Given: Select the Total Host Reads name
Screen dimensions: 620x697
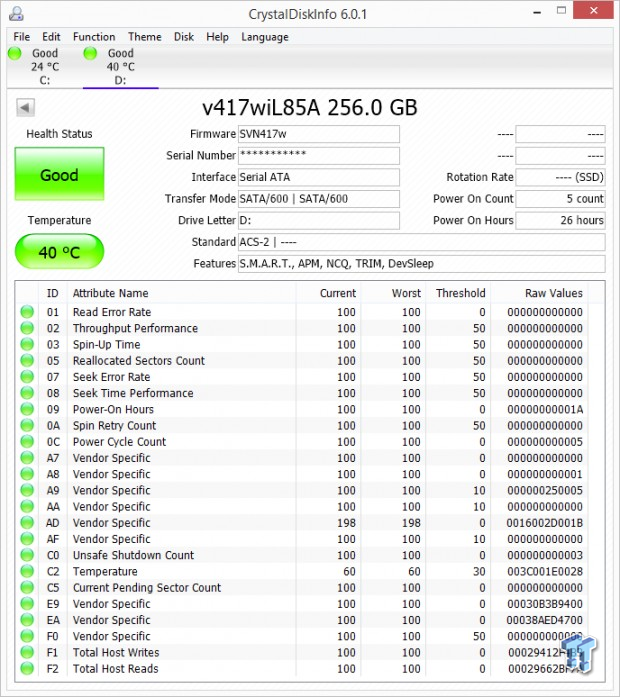Looking at the screenshot, I should [x=116, y=669].
